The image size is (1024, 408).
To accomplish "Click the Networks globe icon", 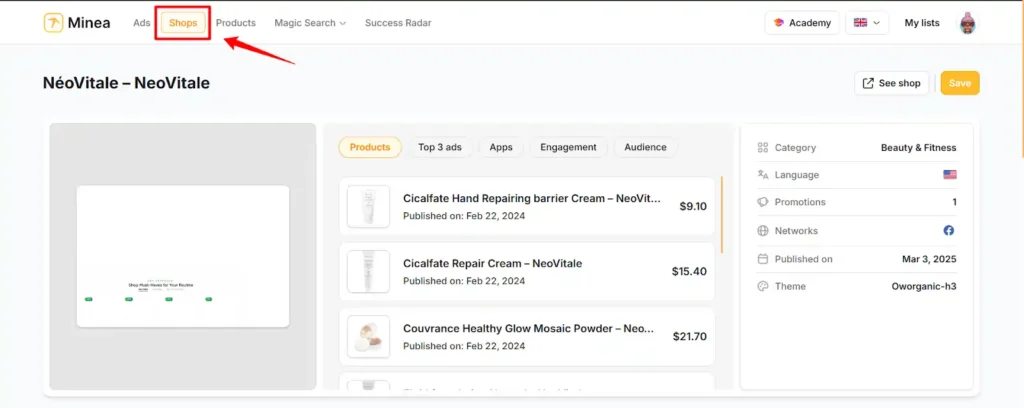I will (x=762, y=230).
